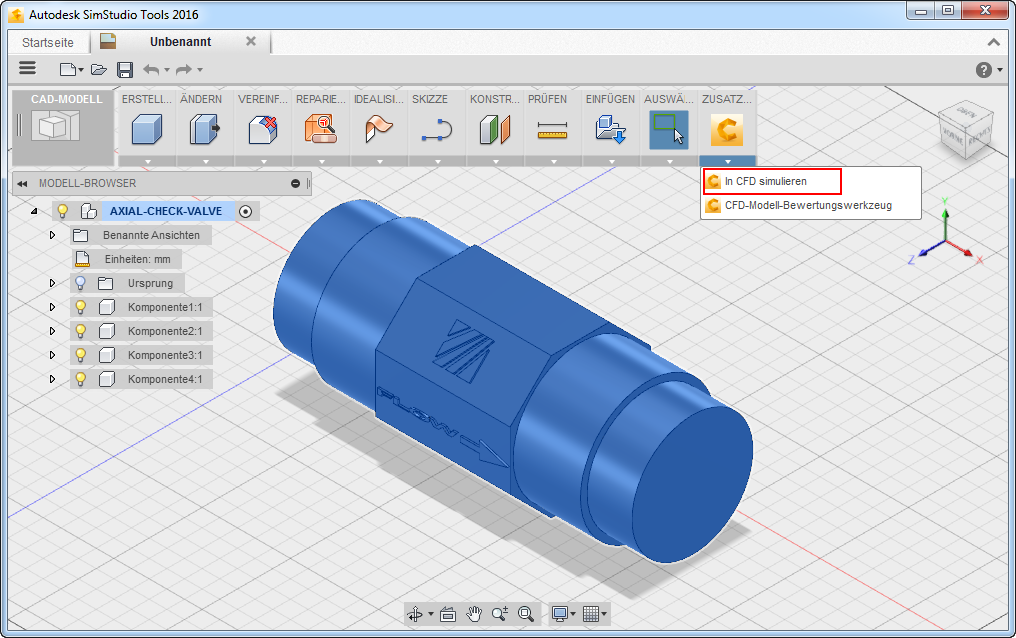Viewport: 1016px width, 638px height.
Task: Open the grid settings dropdown arrow
Action: click(604, 614)
